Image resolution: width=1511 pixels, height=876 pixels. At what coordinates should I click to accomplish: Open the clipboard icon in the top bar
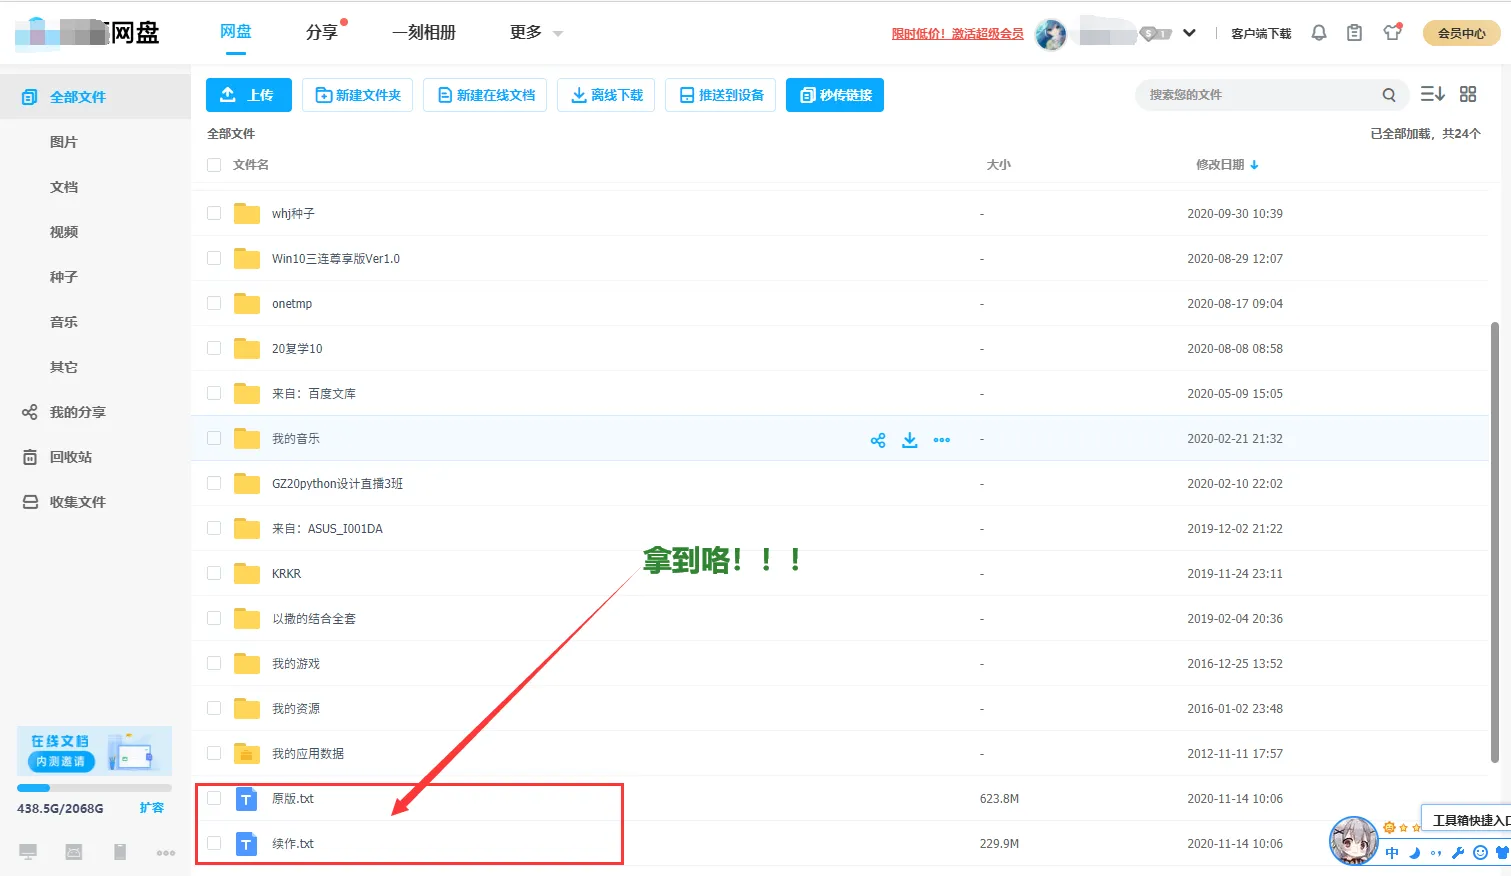1354,33
